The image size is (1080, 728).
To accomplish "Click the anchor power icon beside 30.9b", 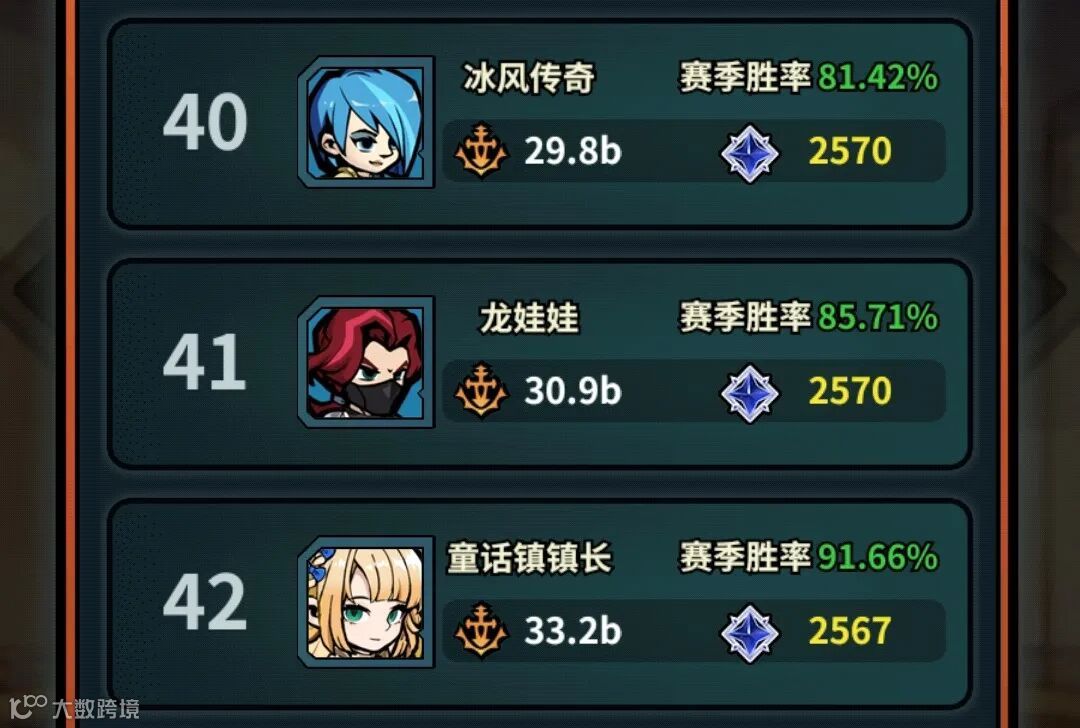I will 481,391.
